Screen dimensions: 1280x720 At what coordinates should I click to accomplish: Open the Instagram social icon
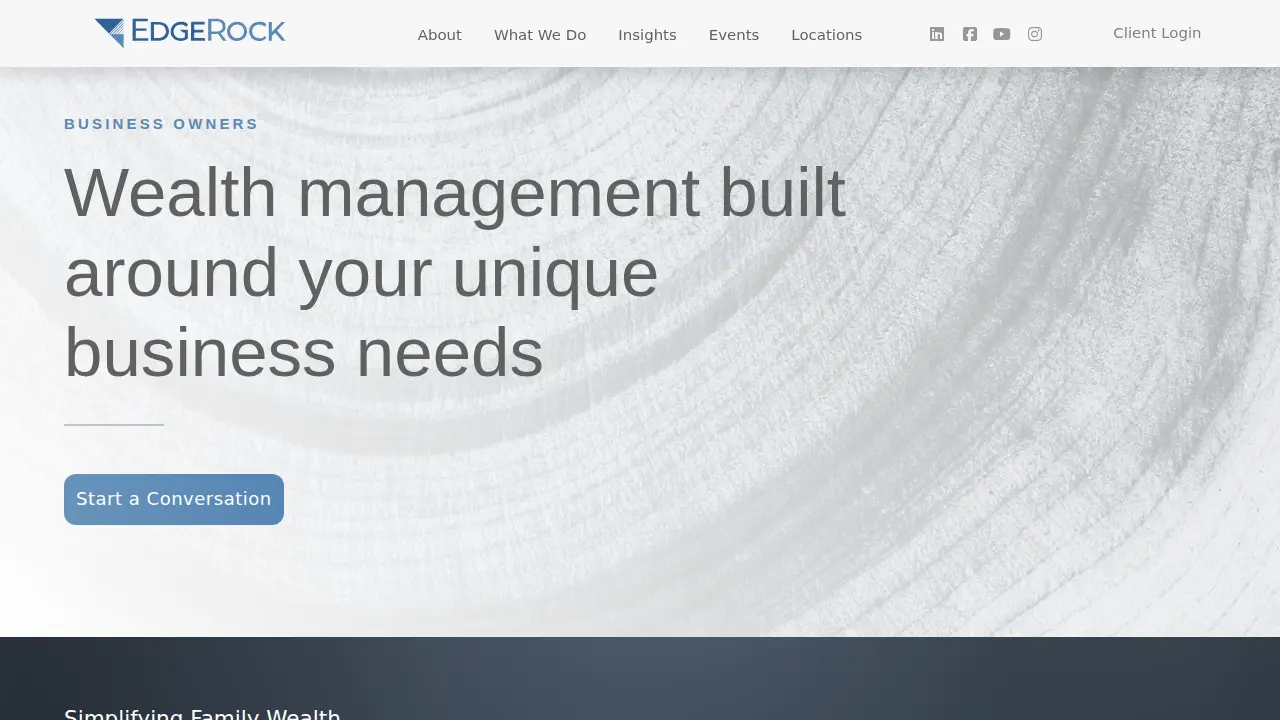tap(1035, 34)
